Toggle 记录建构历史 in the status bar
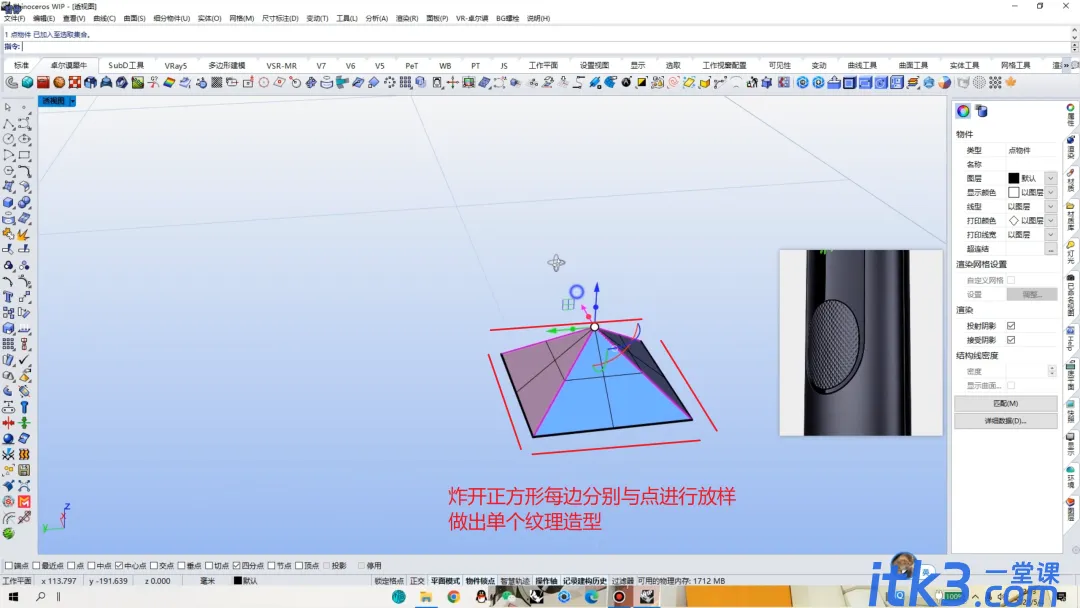The image size is (1080, 608). pyautogui.click(x=585, y=581)
